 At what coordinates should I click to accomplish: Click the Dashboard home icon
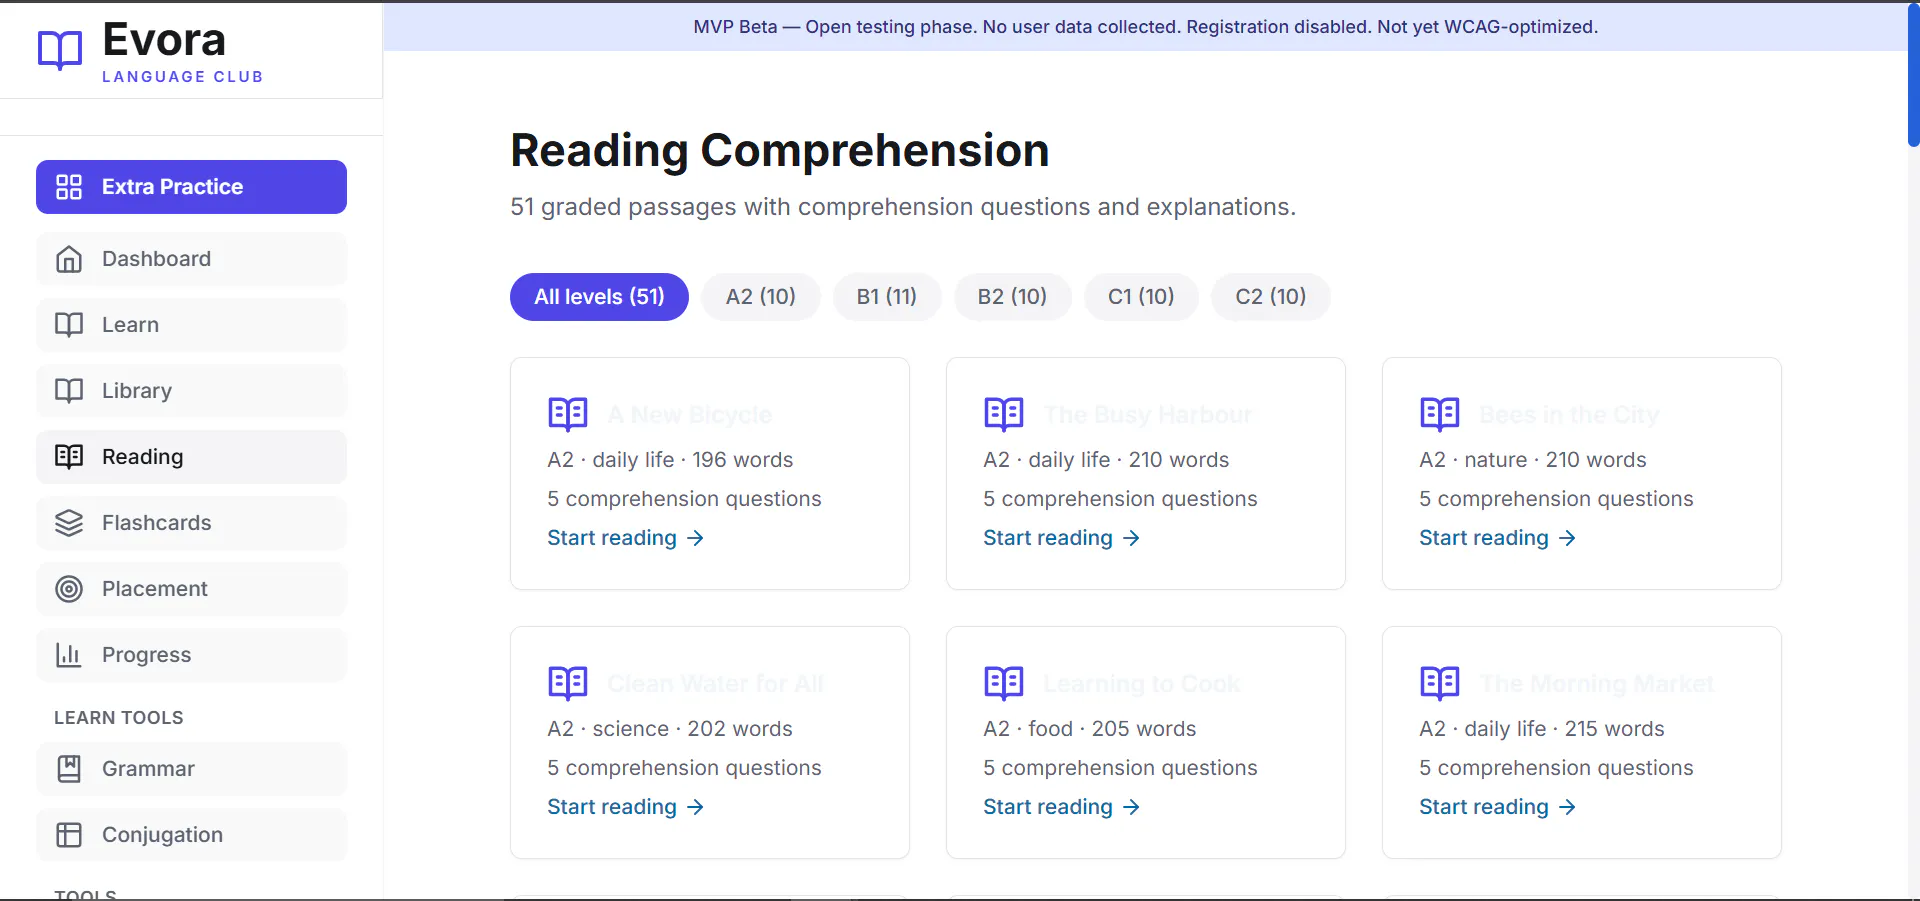69,259
